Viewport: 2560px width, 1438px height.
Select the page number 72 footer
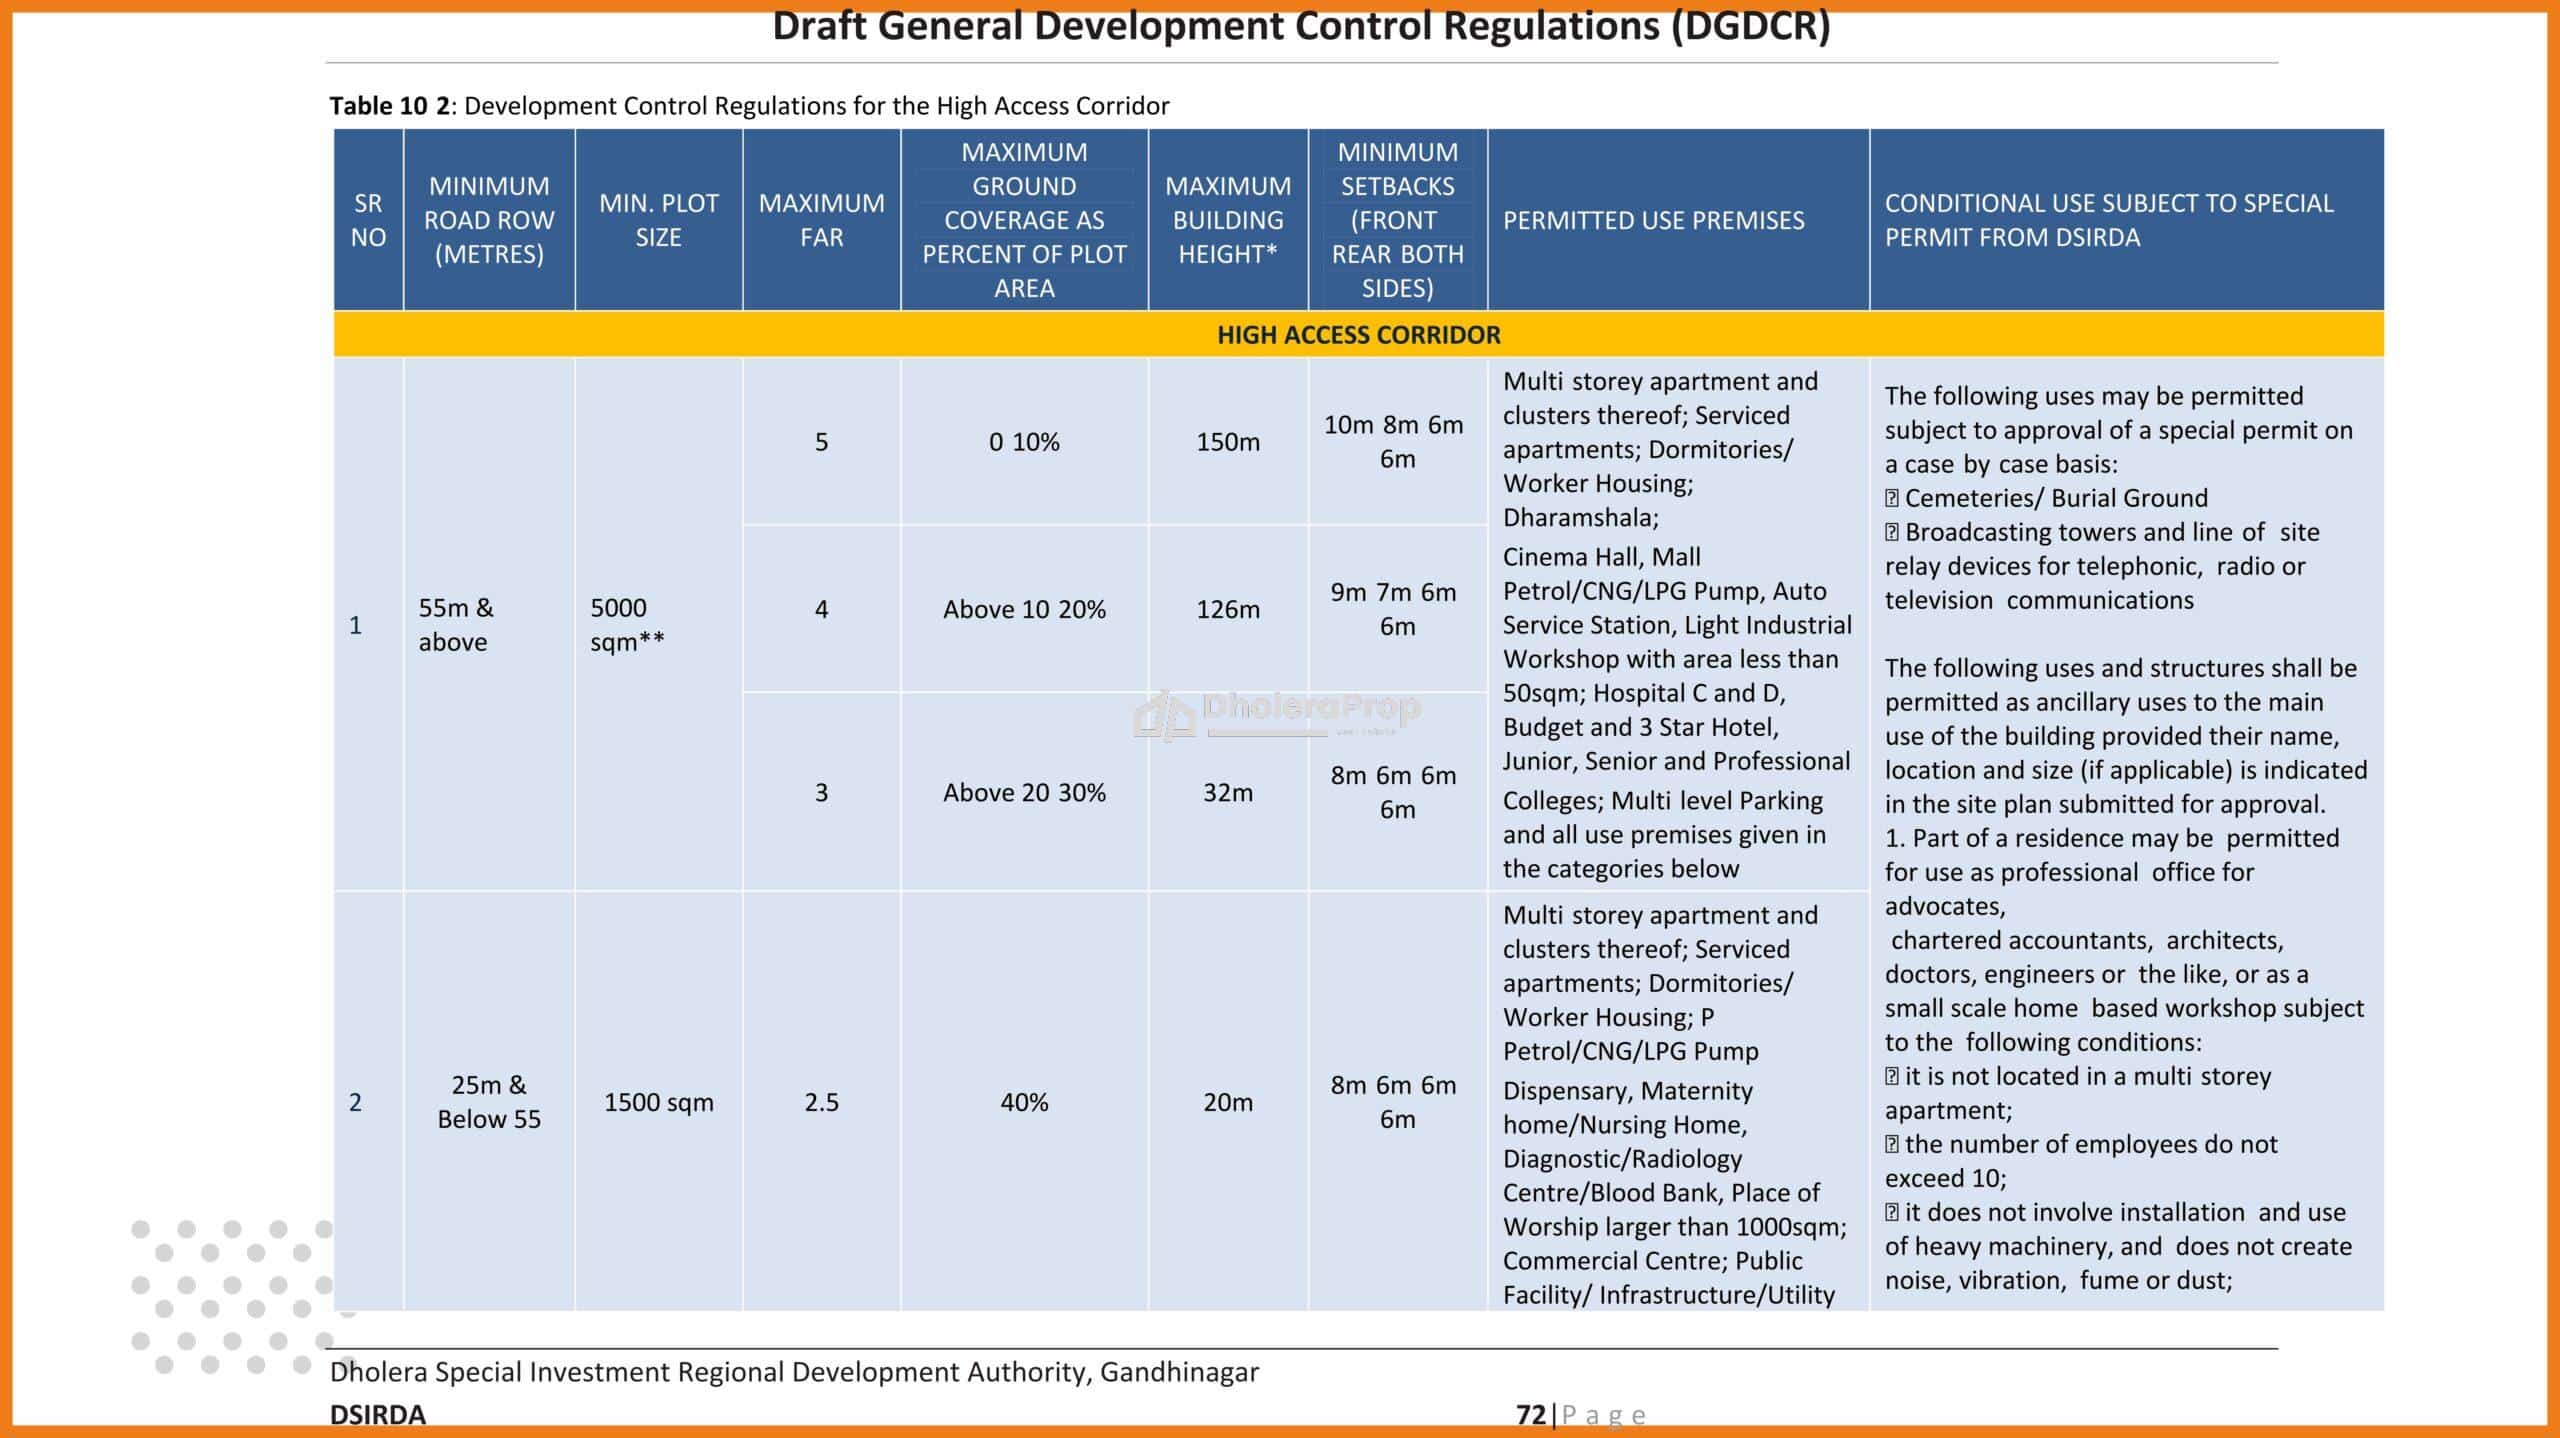(x=1580, y=1414)
